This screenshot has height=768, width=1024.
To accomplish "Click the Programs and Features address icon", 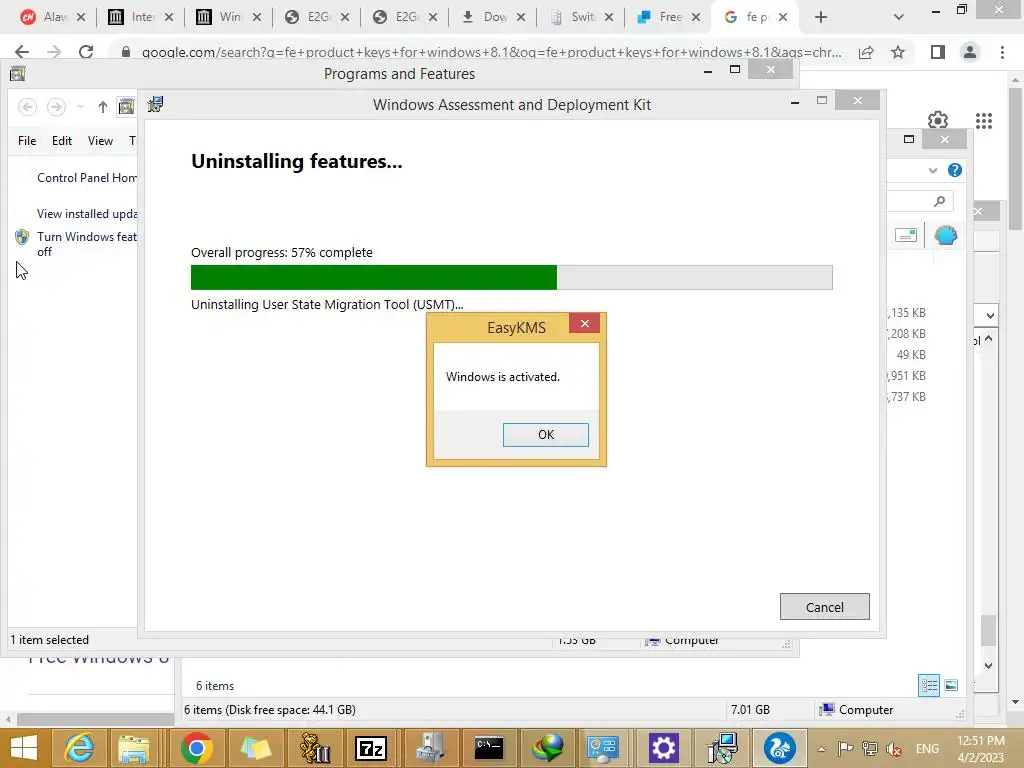I will coord(126,107).
